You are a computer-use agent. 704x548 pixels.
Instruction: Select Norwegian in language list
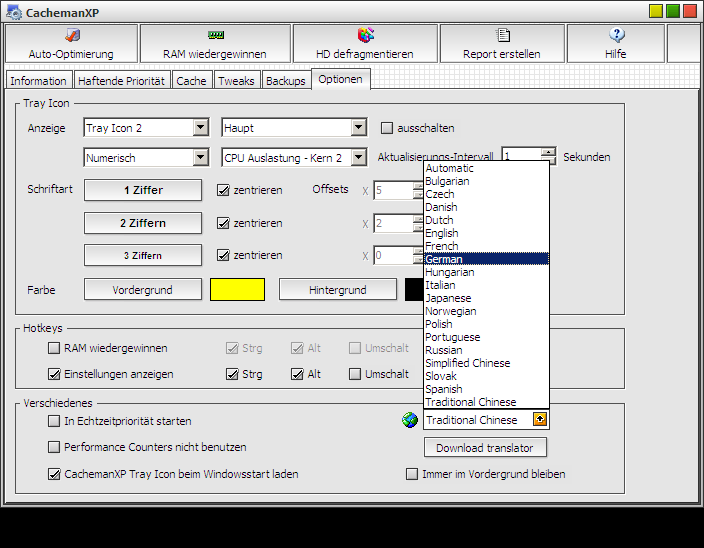[x=486, y=311]
